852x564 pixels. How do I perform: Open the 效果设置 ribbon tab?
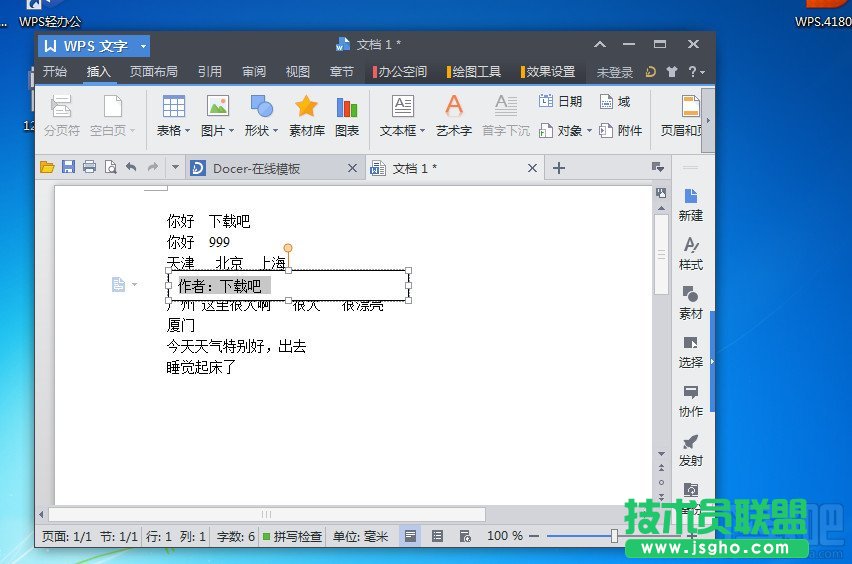pyautogui.click(x=548, y=72)
